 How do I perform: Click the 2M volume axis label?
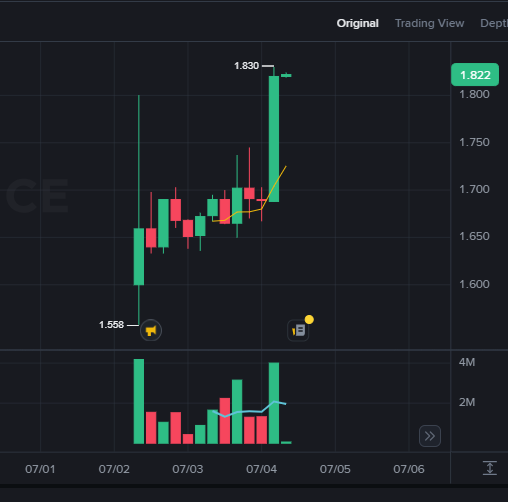point(467,402)
